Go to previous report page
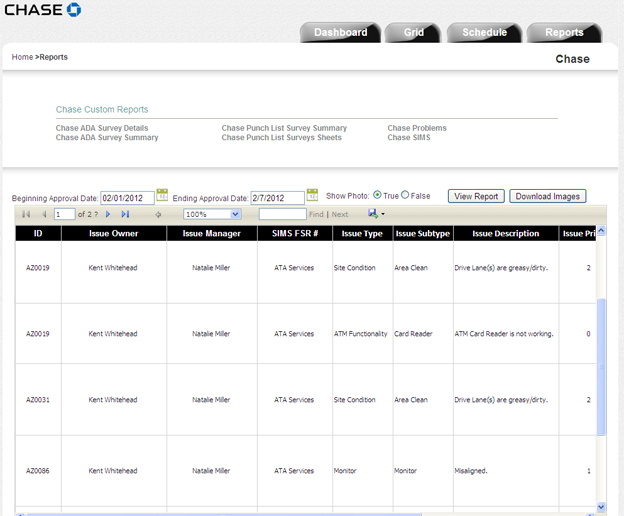The image size is (624, 516). coord(44,214)
